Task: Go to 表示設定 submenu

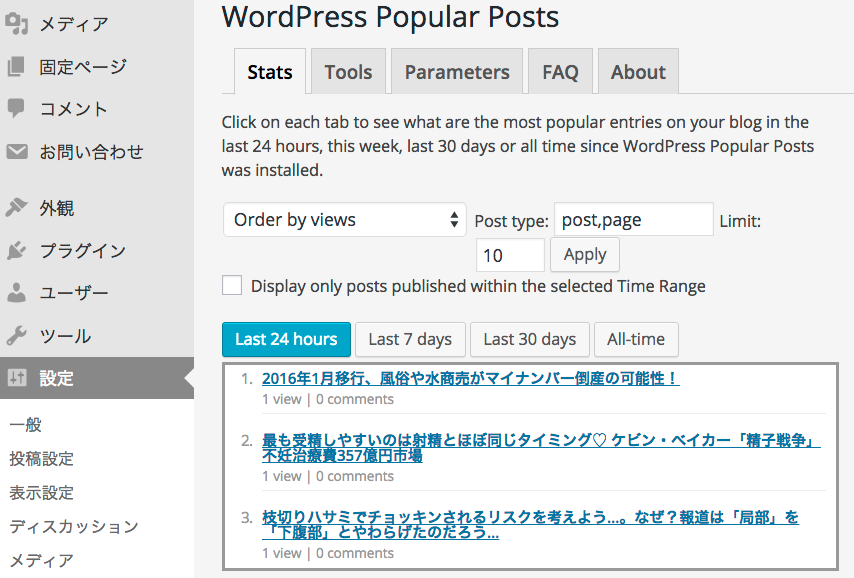Action: click(41, 492)
